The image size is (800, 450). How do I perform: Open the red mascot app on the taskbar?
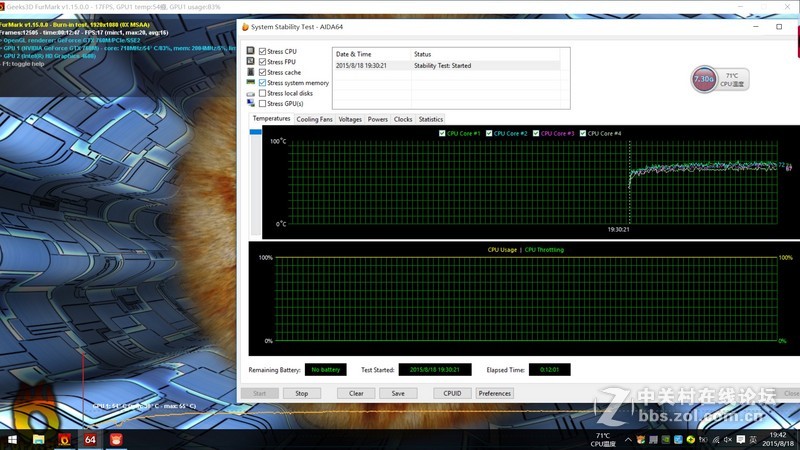[116, 439]
